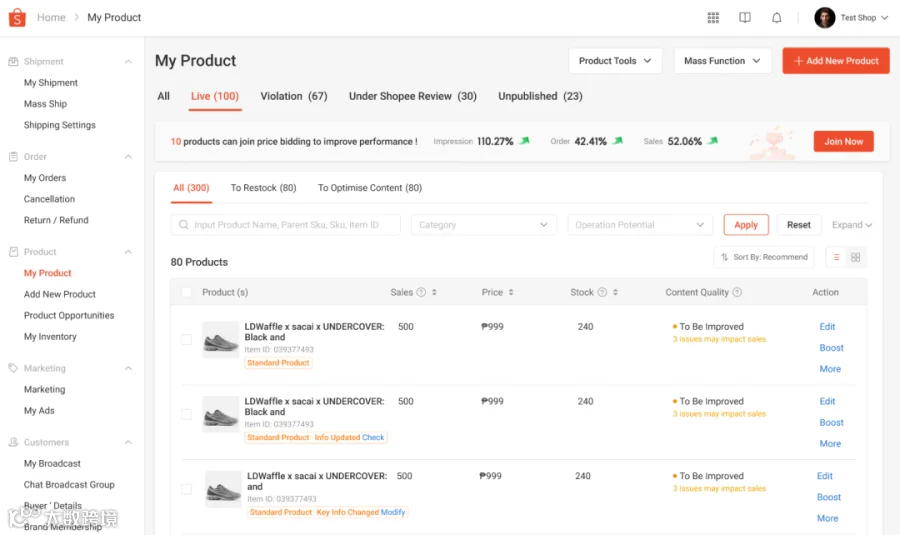Reset the product filters
The height and width of the screenshot is (535, 900).
[x=798, y=225]
